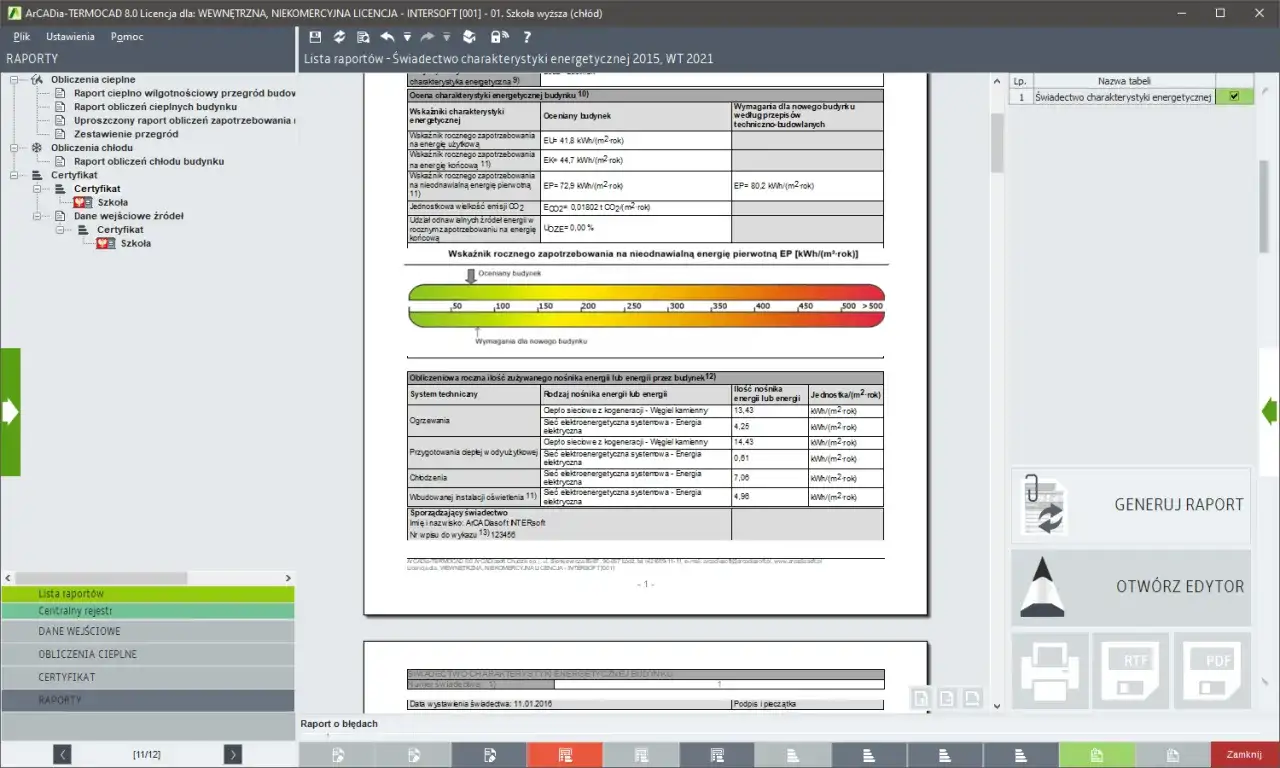Screen dimensions: 1280x768
Task: Click the undo arrow icon
Action: [387, 37]
